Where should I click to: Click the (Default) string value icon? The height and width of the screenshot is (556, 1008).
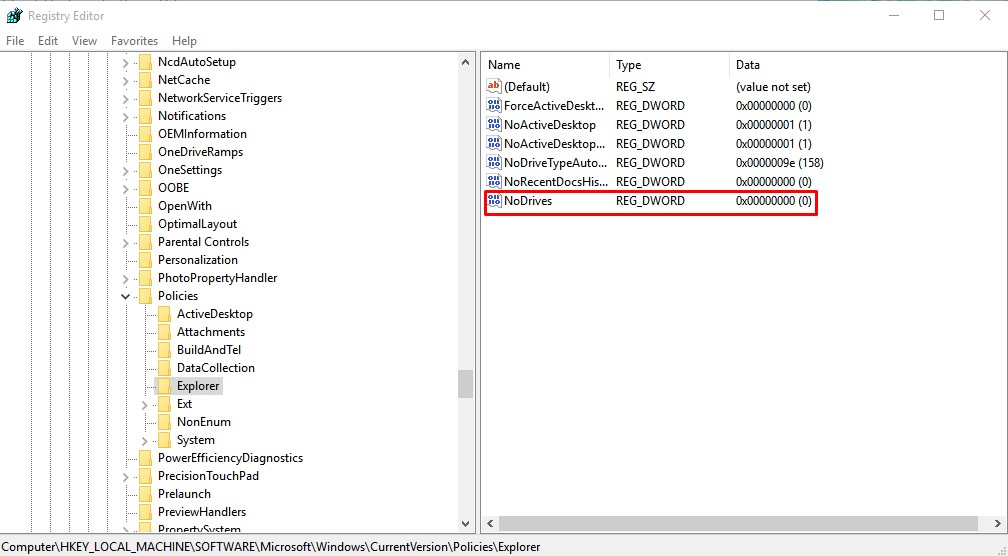[494, 86]
